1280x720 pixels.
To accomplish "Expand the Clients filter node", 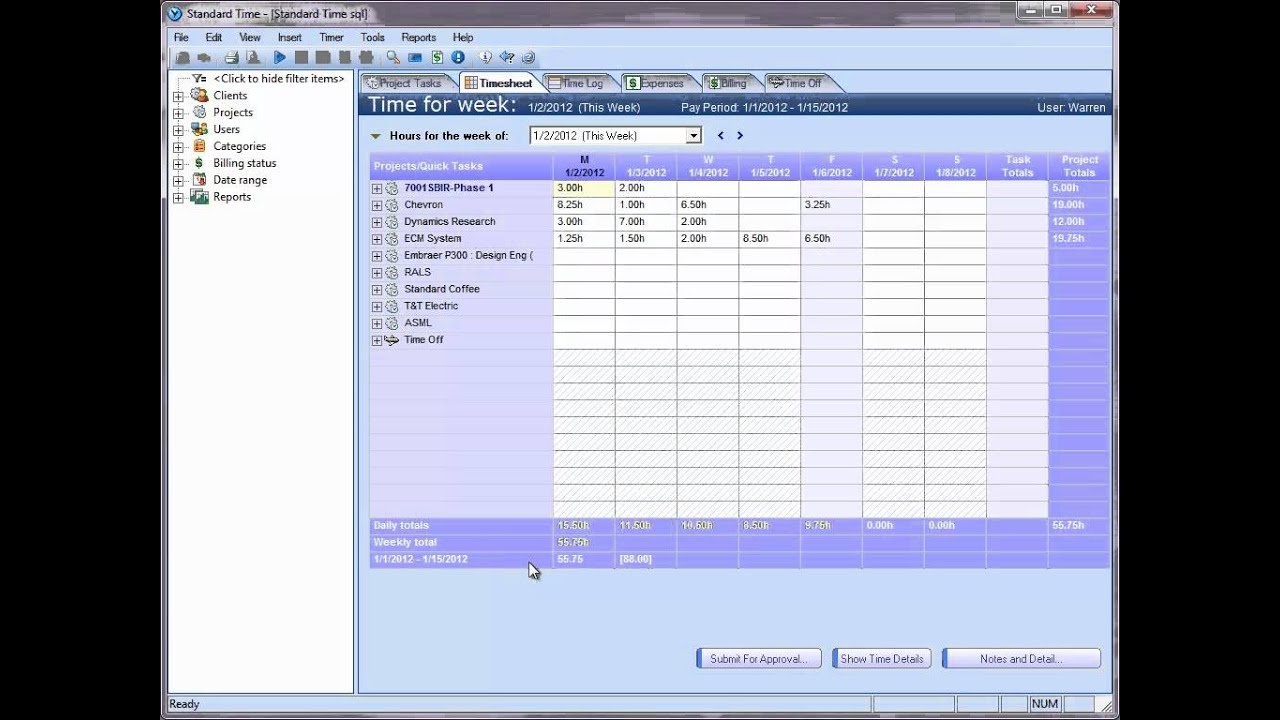I will pyautogui.click(x=178, y=96).
